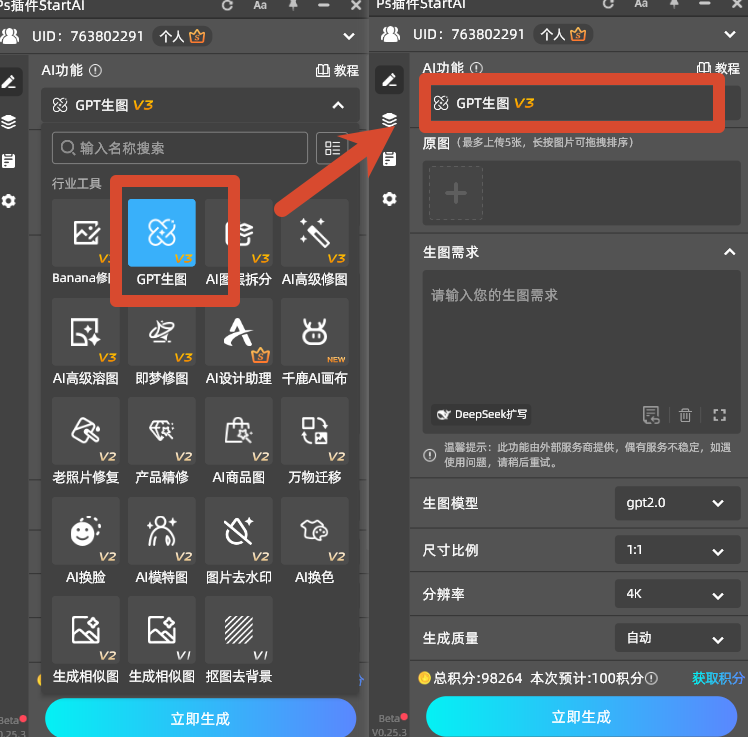This screenshot has width=748, height=737.
Task: Open the prompt template icon beside trash
Action: coord(651,415)
